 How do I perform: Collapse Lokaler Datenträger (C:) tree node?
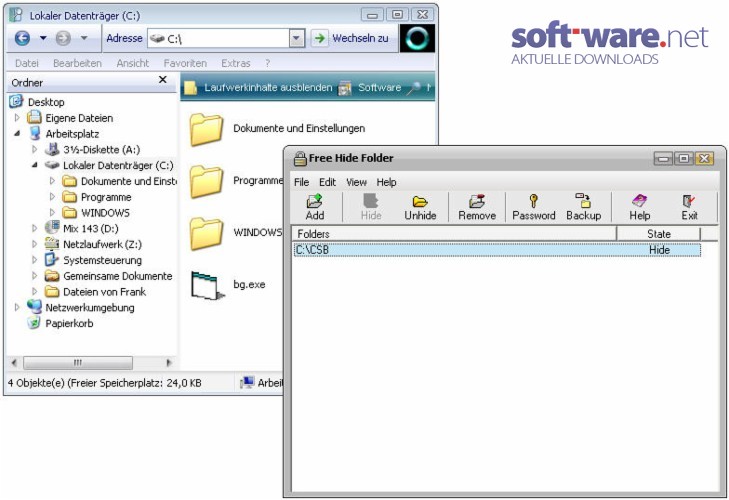tap(35, 165)
